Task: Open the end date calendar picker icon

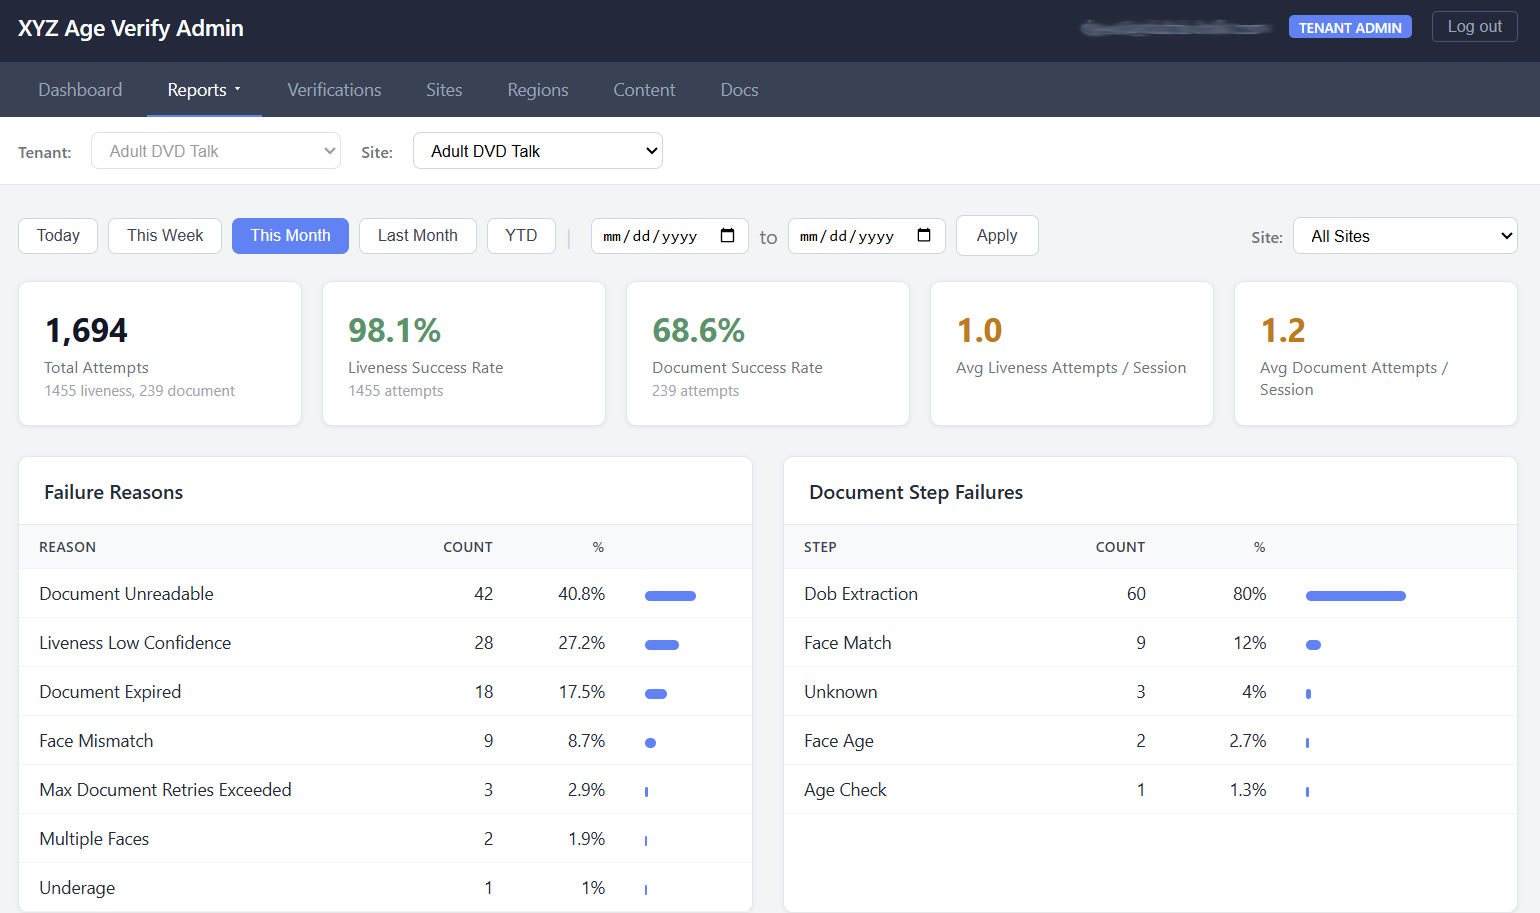Action: pos(924,236)
